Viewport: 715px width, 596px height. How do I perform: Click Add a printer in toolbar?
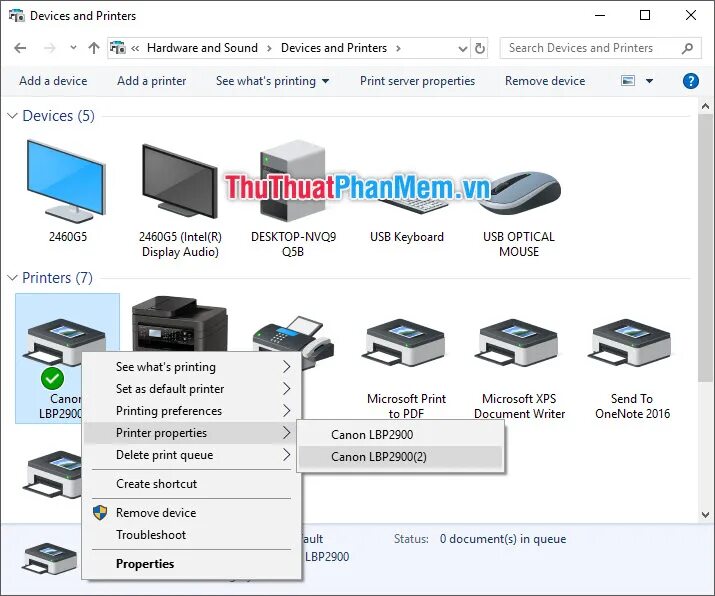151,81
